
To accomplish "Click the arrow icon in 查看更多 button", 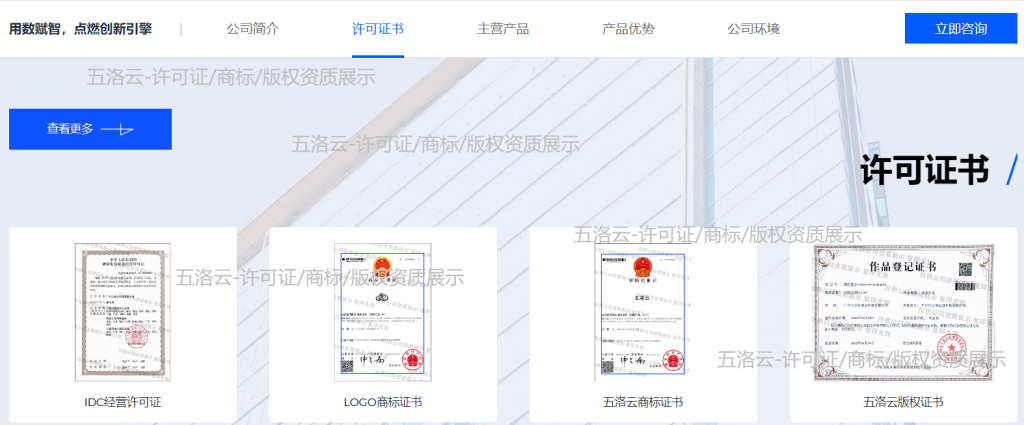I will (118, 129).
